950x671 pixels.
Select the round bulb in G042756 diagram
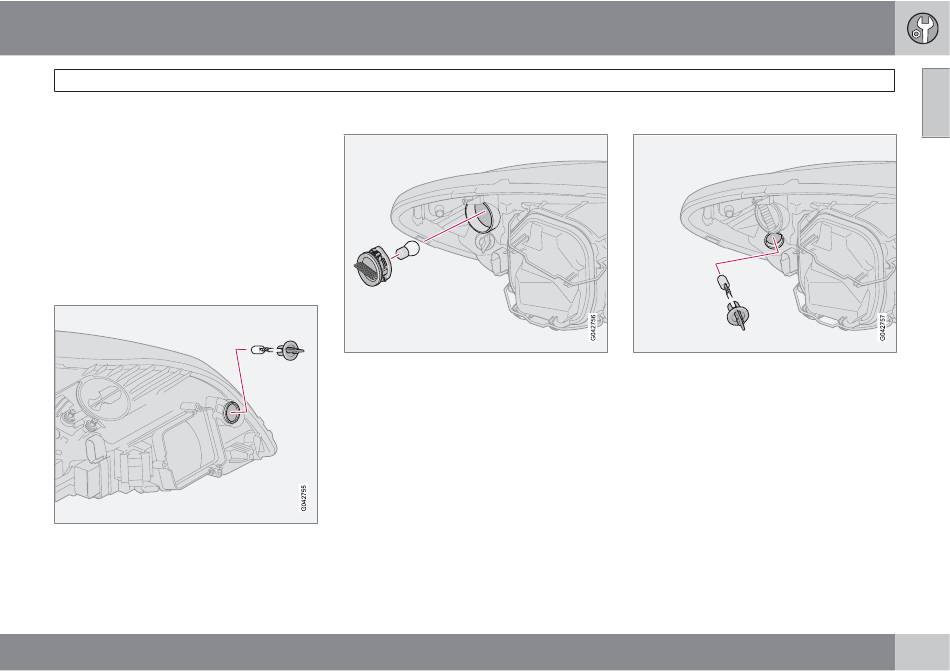408,250
